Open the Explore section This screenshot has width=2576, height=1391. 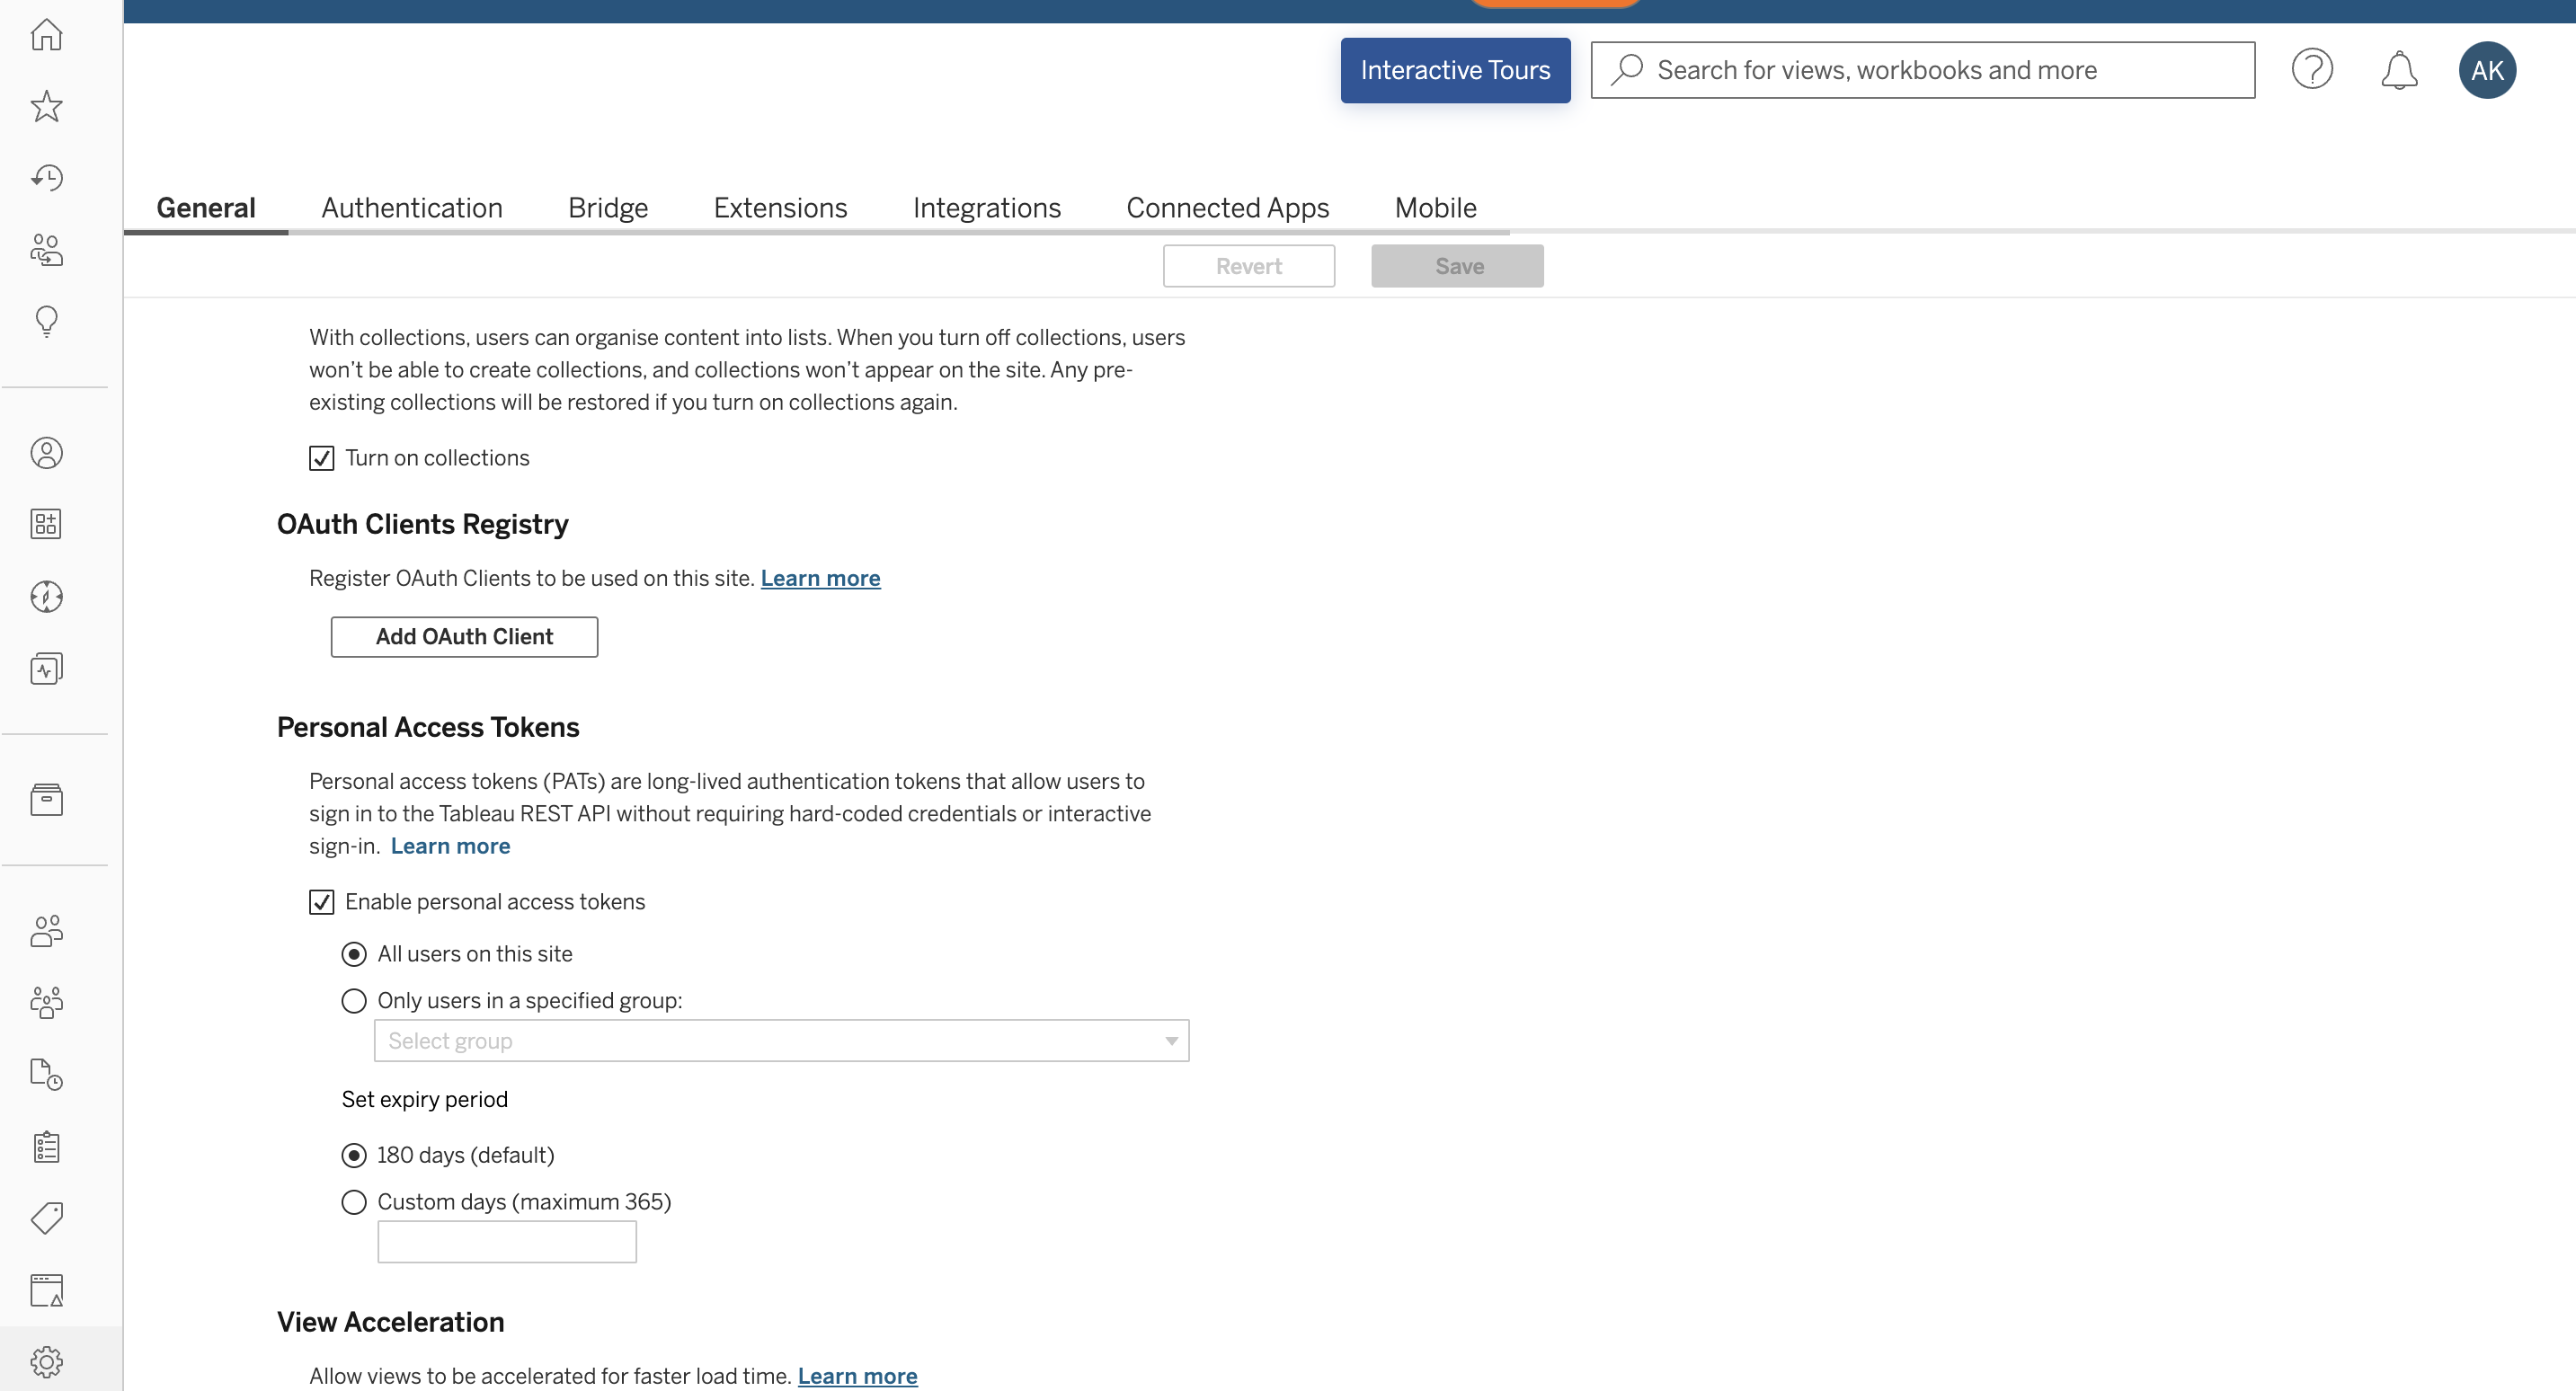47,597
